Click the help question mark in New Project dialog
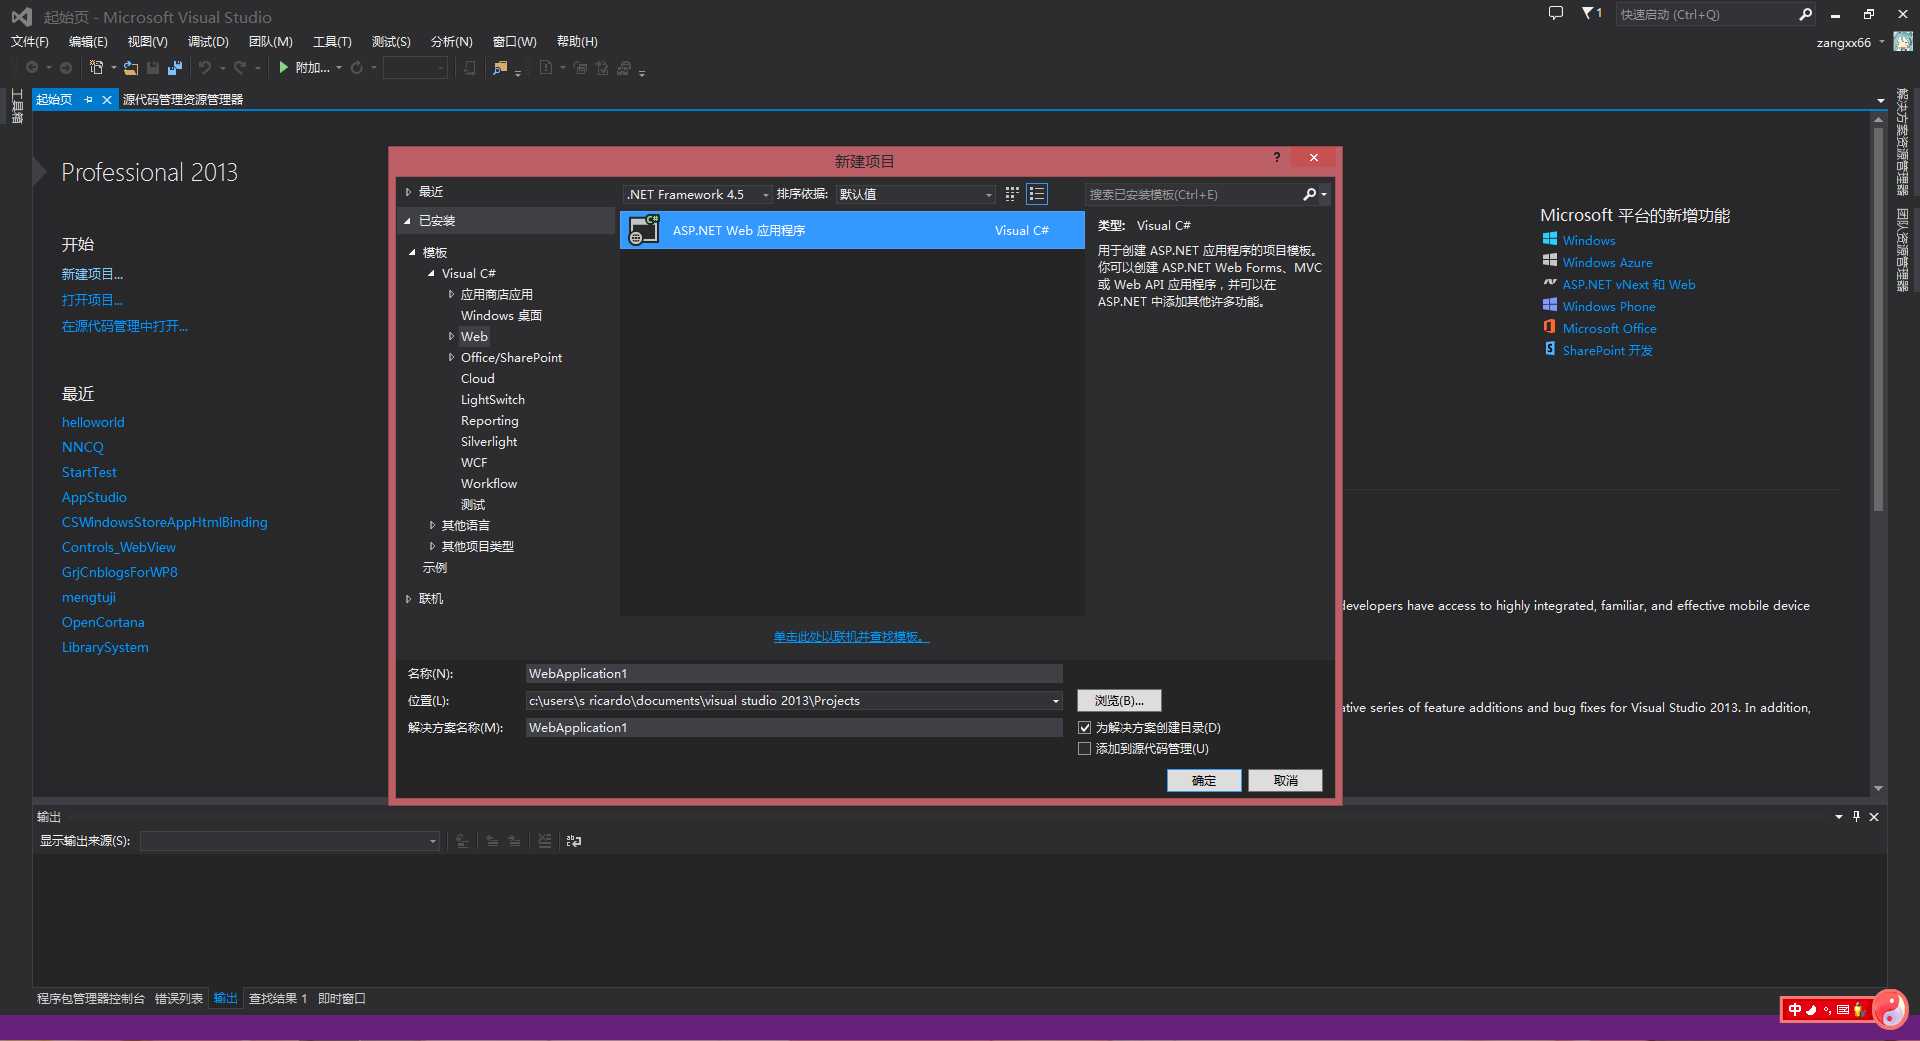Screen dimensions: 1920x1041 pyautogui.click(x=1276, y=158)
